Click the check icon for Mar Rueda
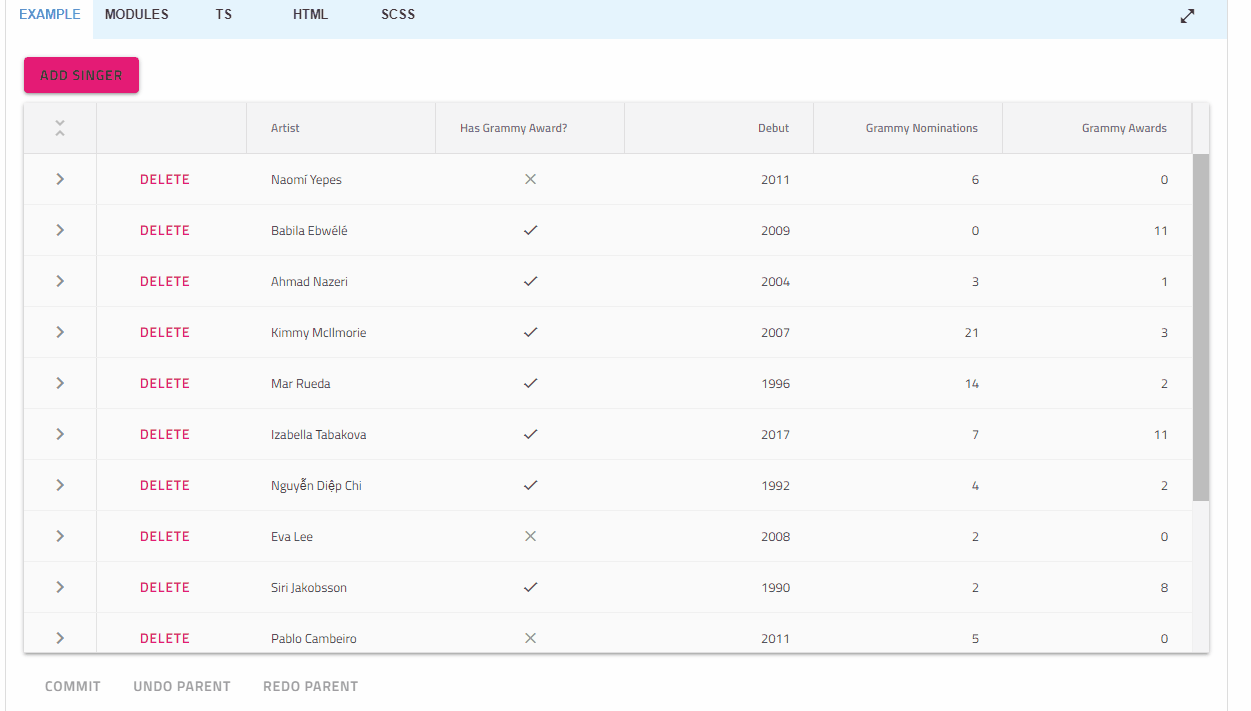1251x711 pixels. point(530,383)
